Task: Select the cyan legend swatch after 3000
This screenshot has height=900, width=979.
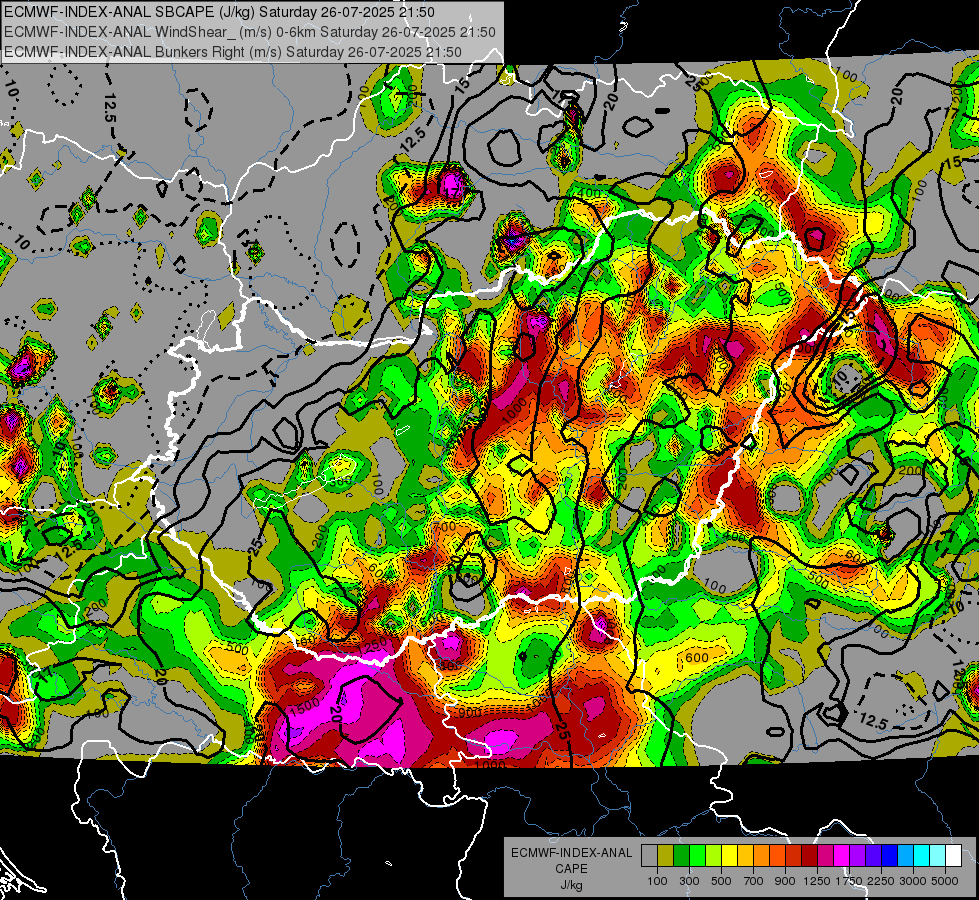Action: pos(922,856)
